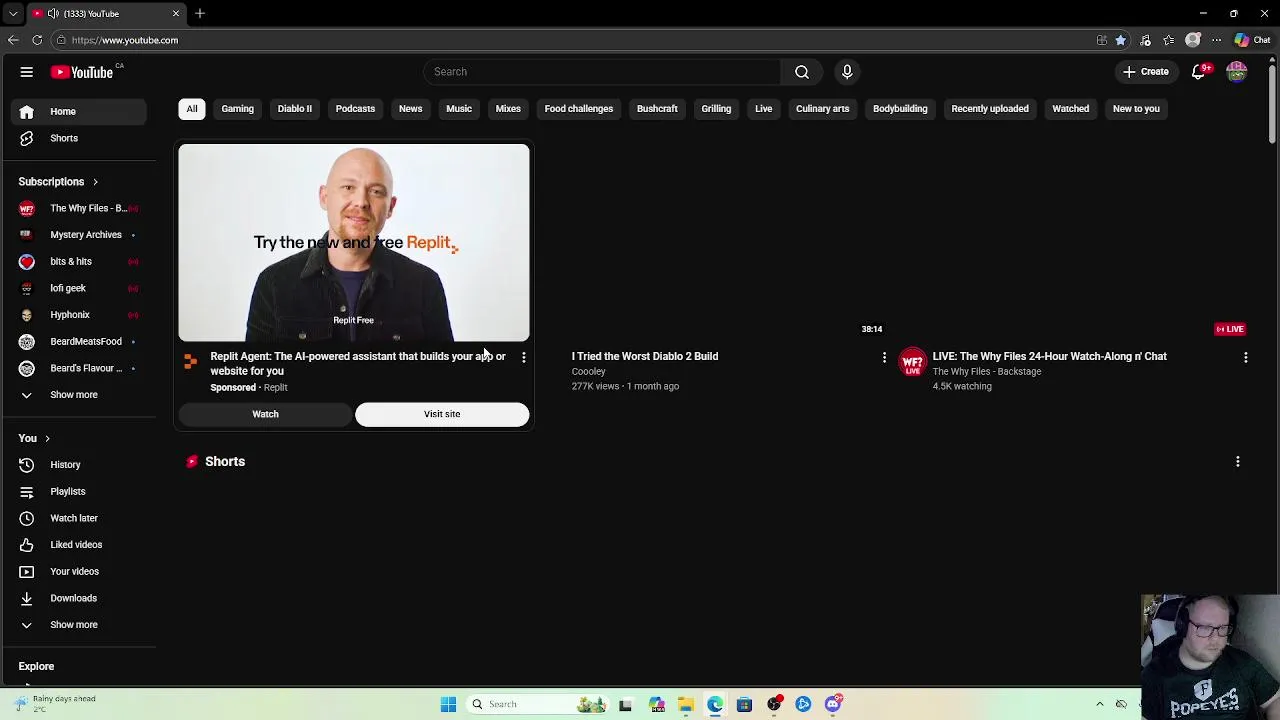
Task: Open options for Why Files LIVE video
Action: (x=1245, y=357)
